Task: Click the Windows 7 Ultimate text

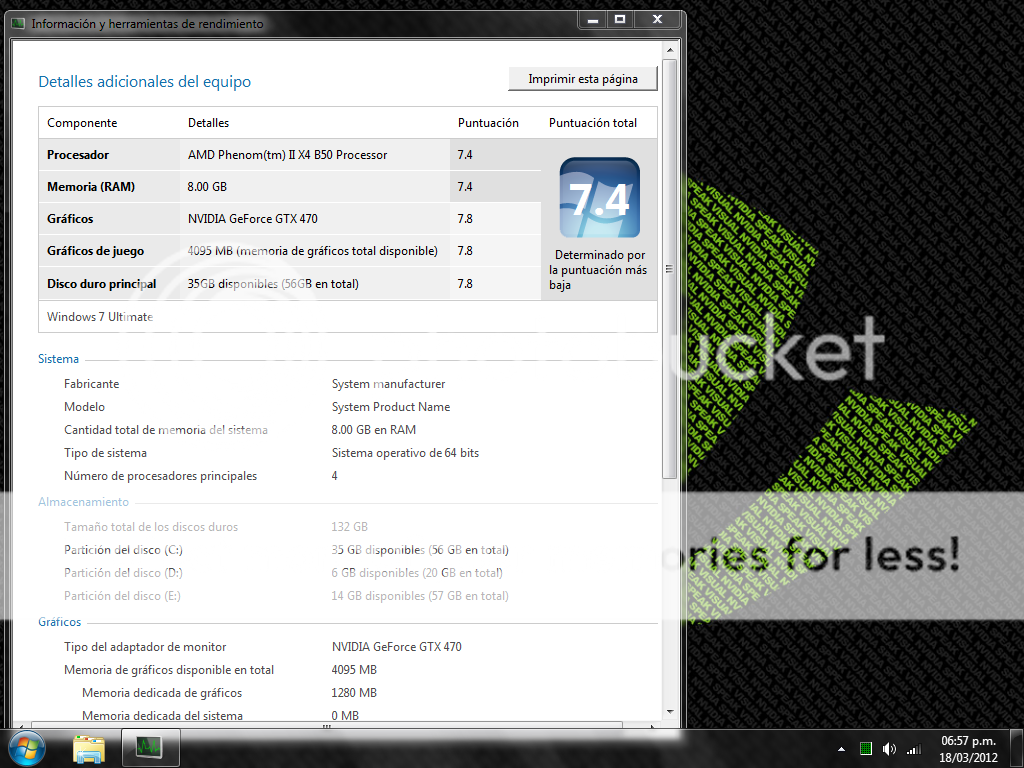Action: tap(100, 317)
